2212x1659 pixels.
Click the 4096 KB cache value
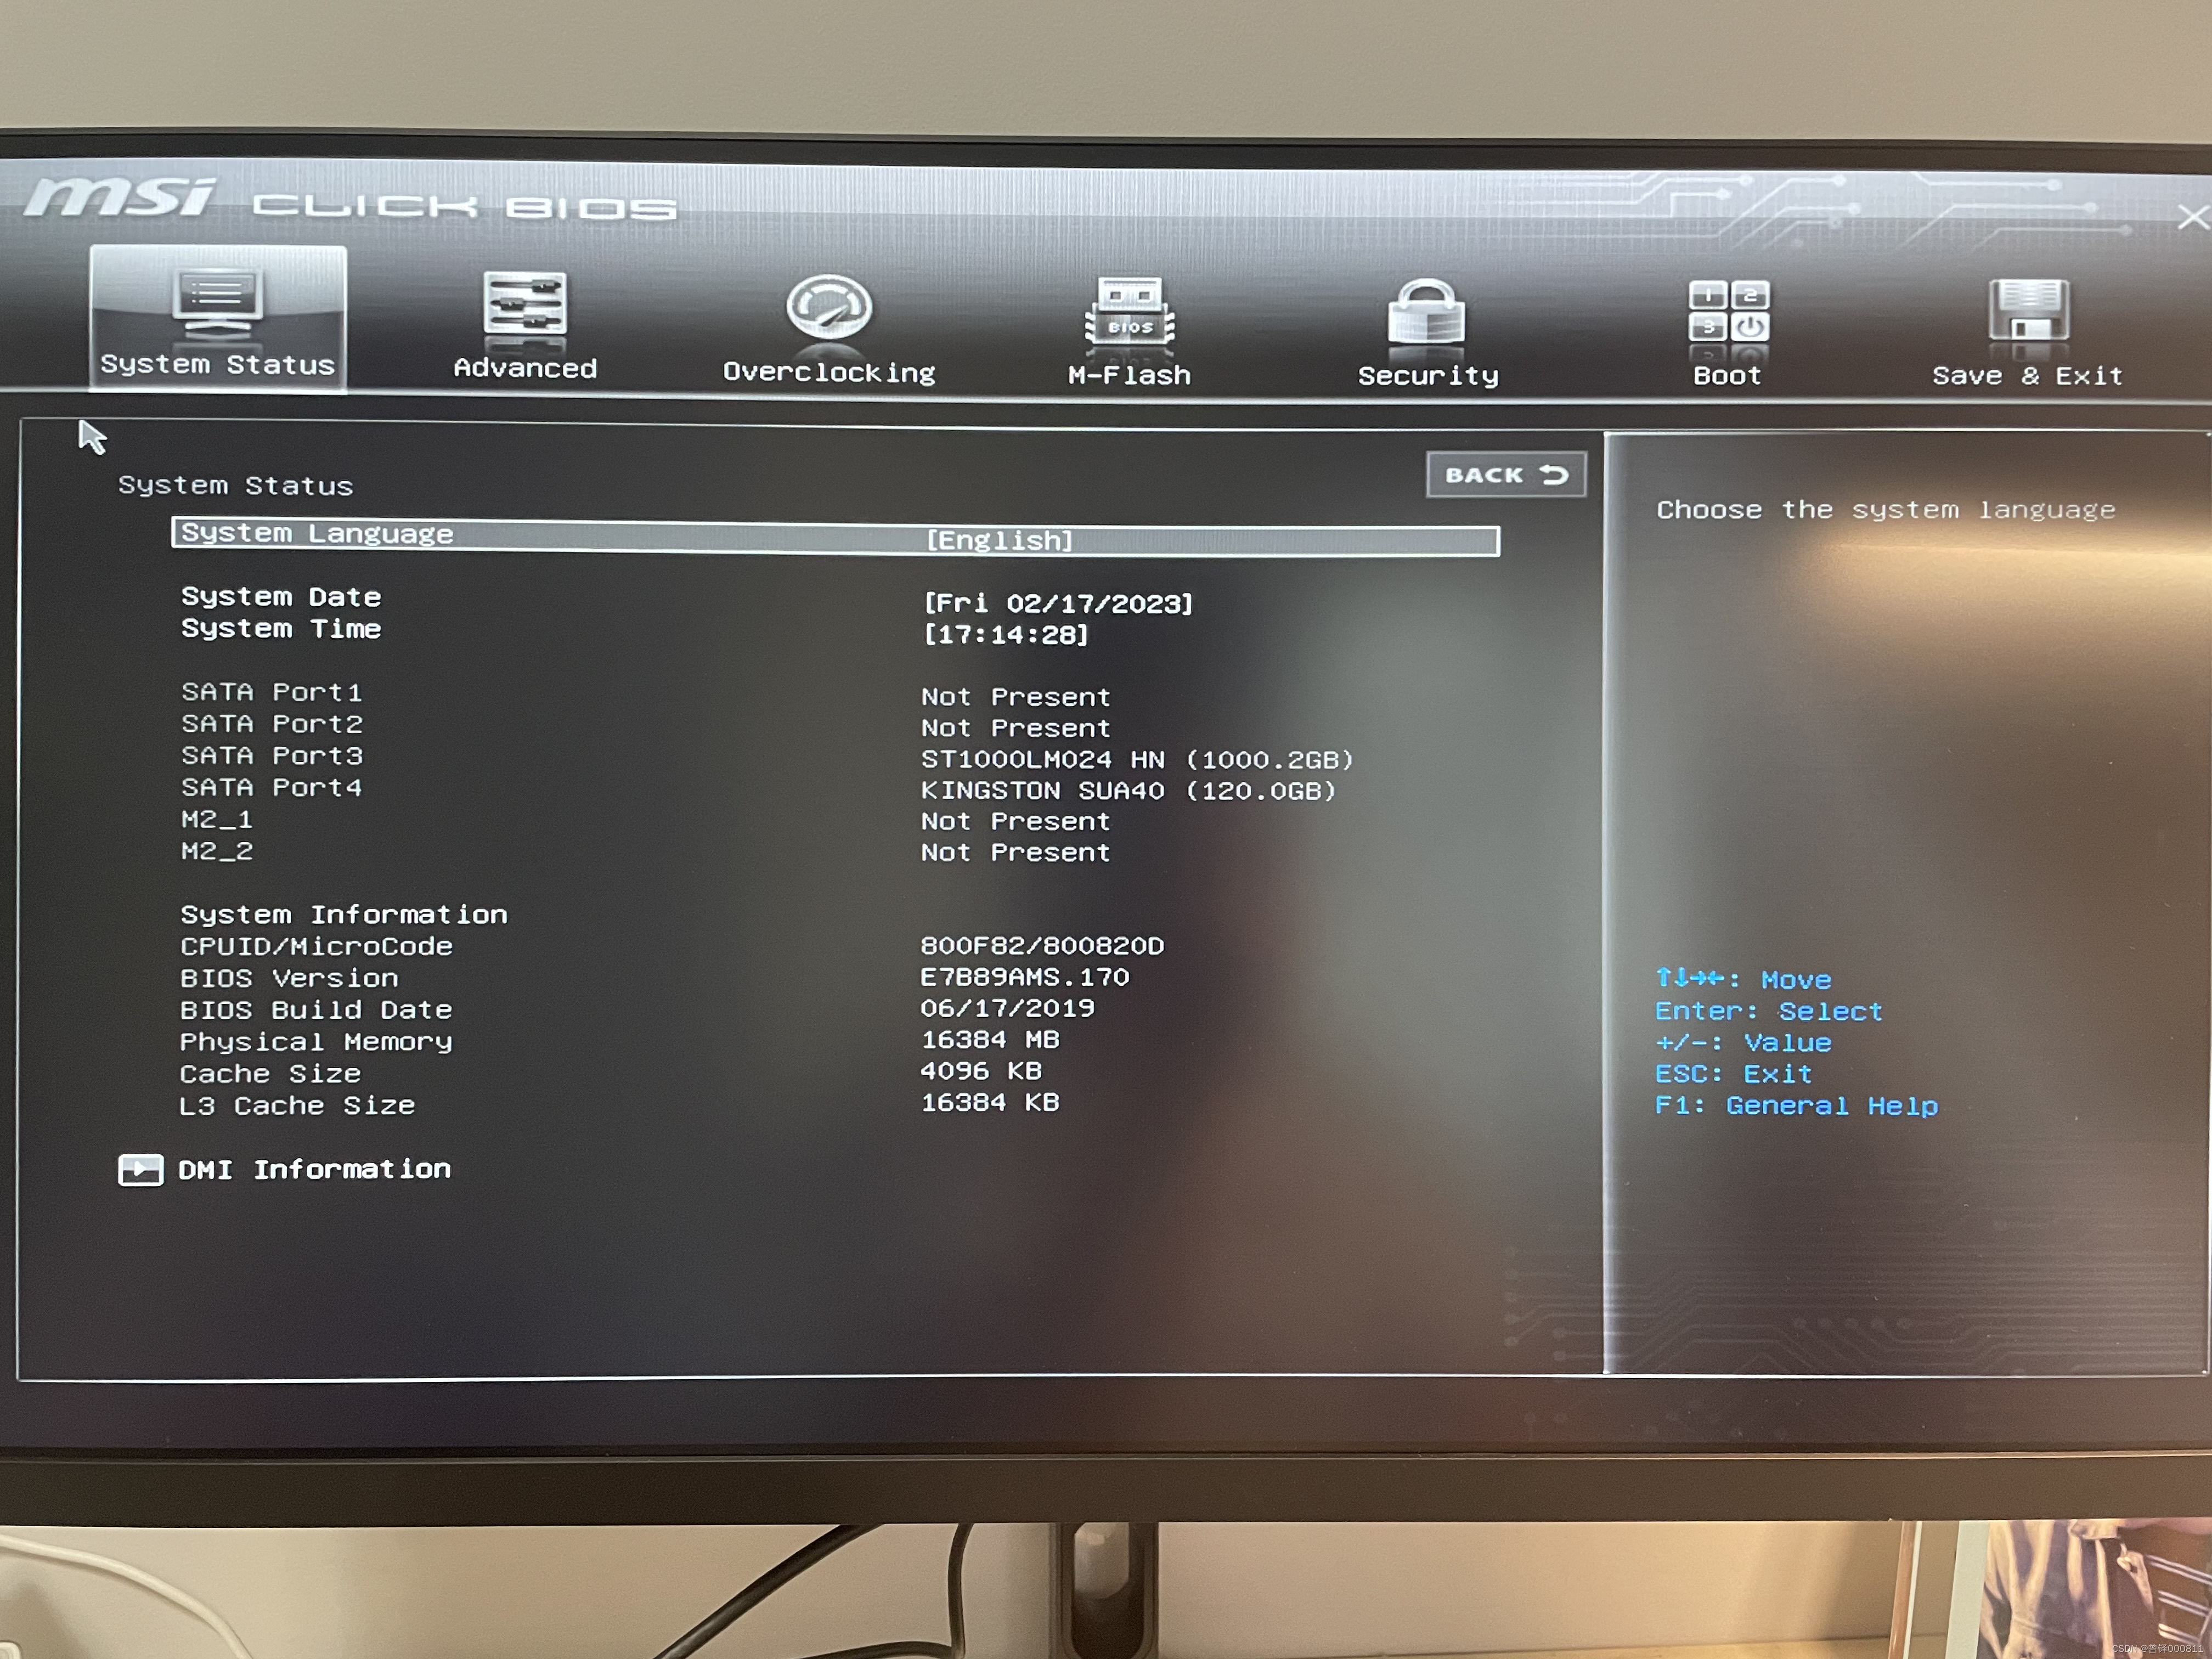click(981, 1071)
